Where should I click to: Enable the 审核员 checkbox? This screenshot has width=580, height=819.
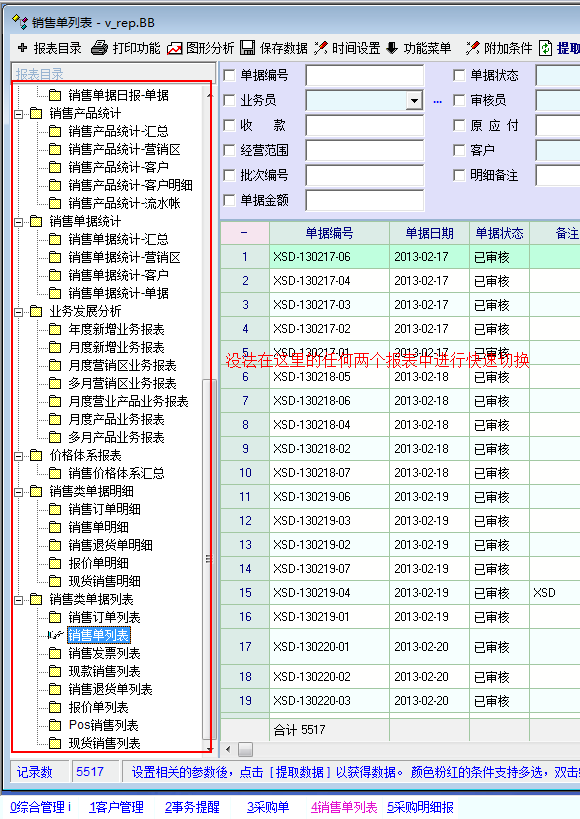459,100
